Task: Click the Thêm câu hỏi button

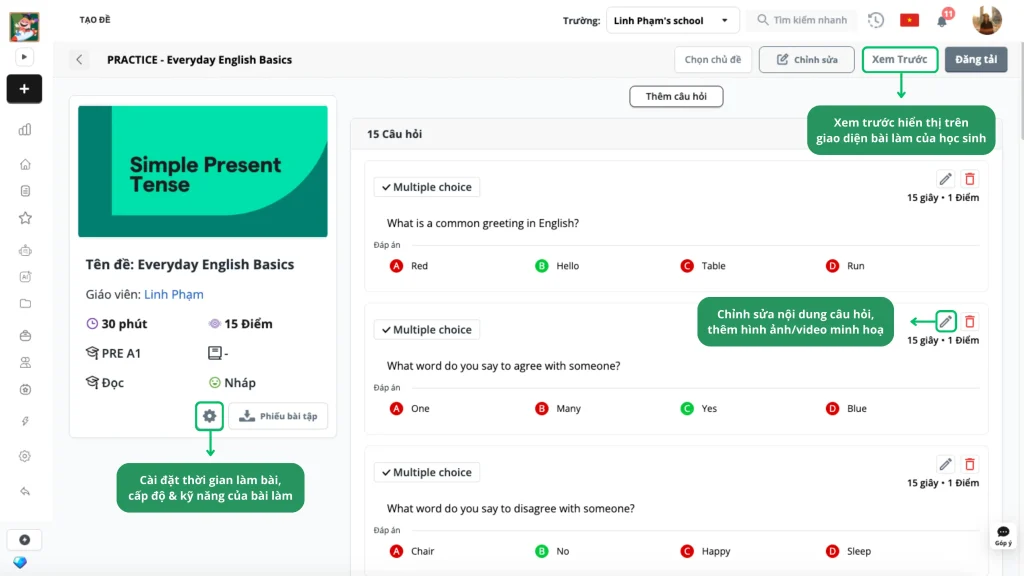Action: coord(676,97)
